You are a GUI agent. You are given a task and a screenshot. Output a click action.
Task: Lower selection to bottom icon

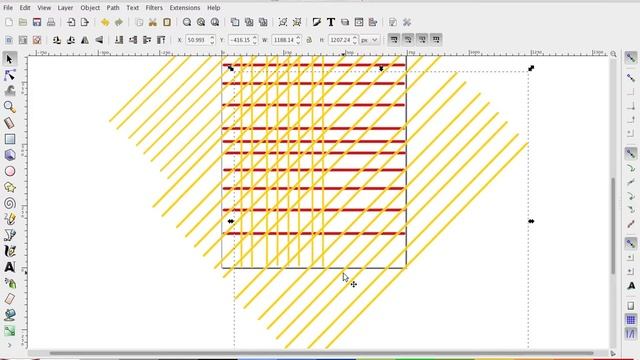click(119, 40)
